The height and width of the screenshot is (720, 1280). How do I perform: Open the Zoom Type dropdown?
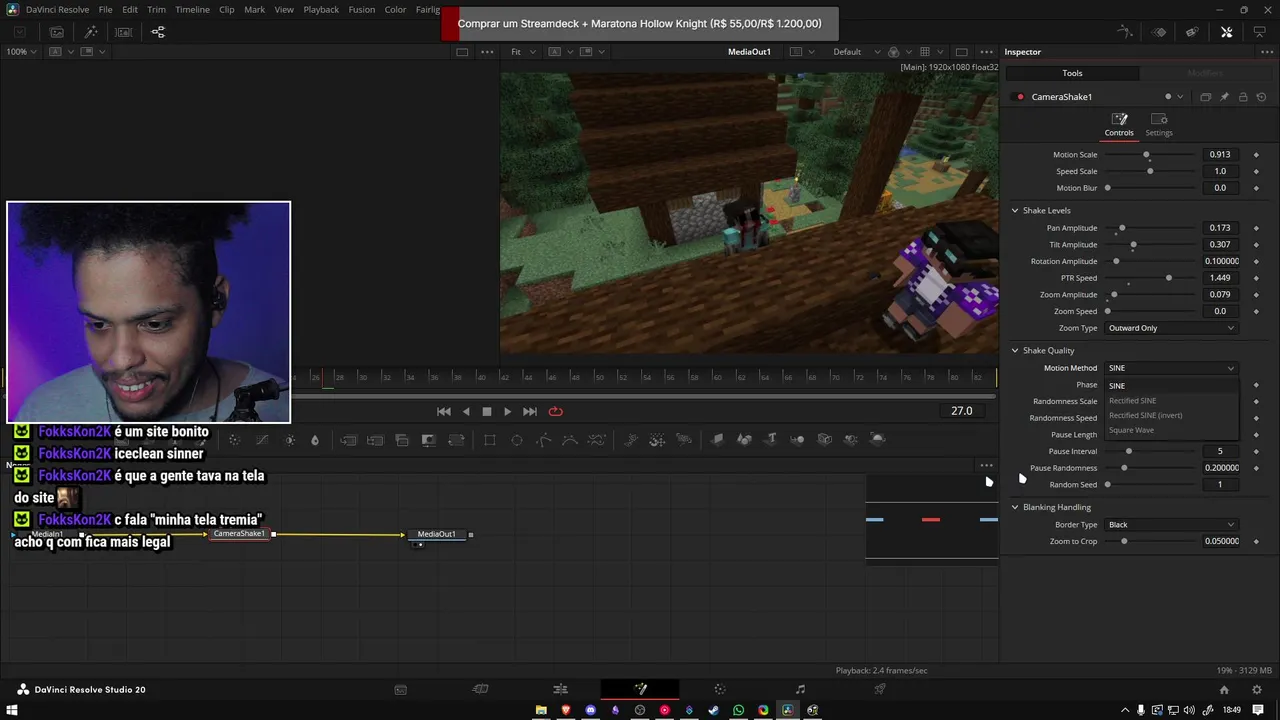point(1171,328)
